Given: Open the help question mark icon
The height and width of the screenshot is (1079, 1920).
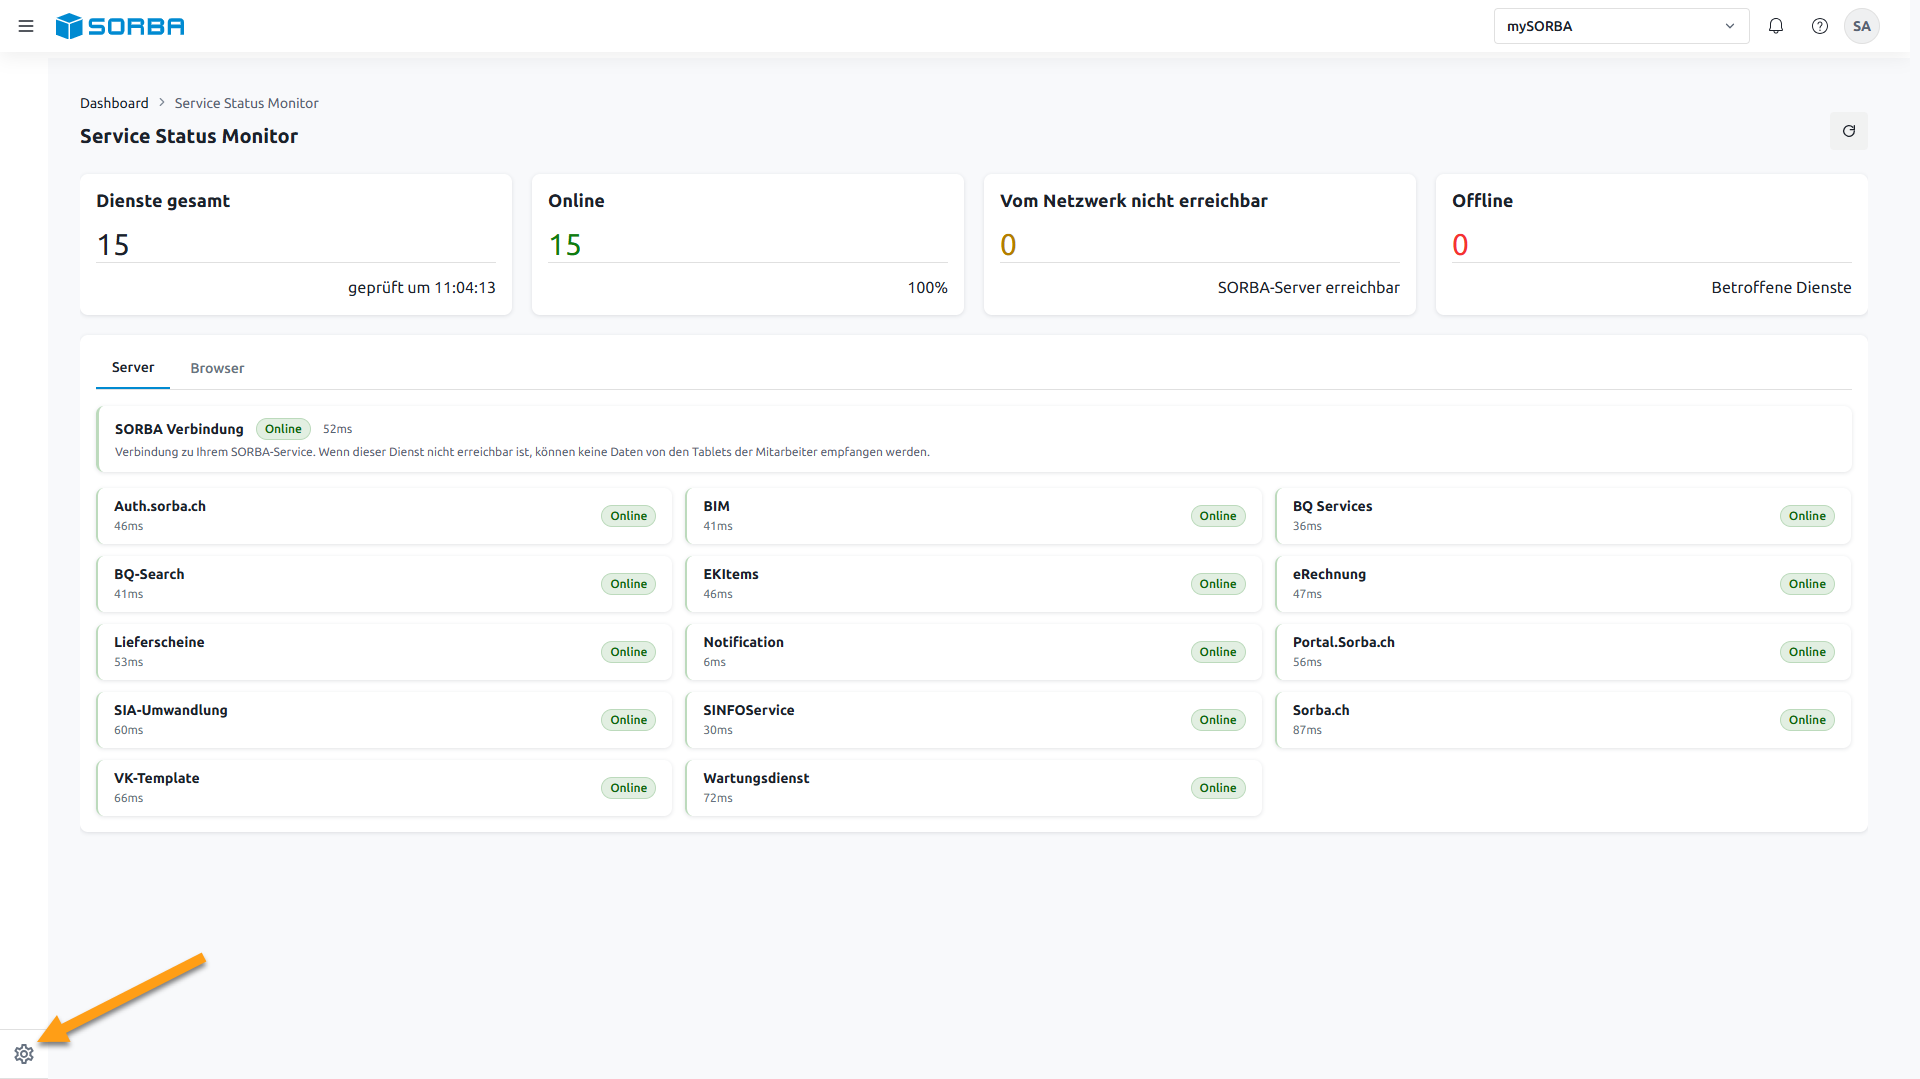Looking at the screenshot, I should coord(1820,26).
